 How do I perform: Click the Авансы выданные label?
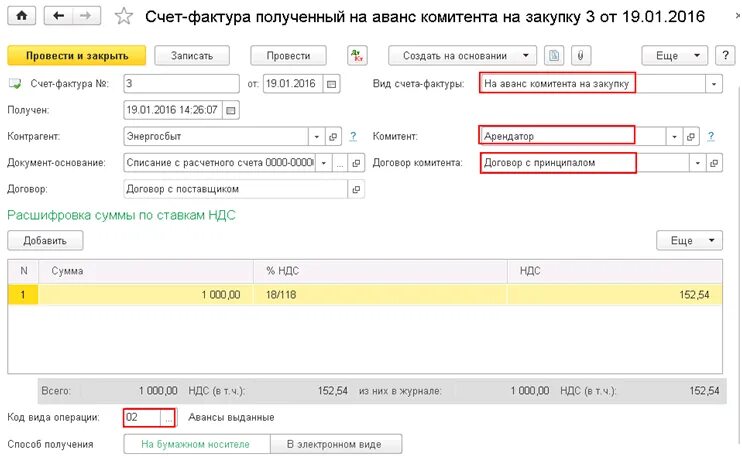(231, 418)
